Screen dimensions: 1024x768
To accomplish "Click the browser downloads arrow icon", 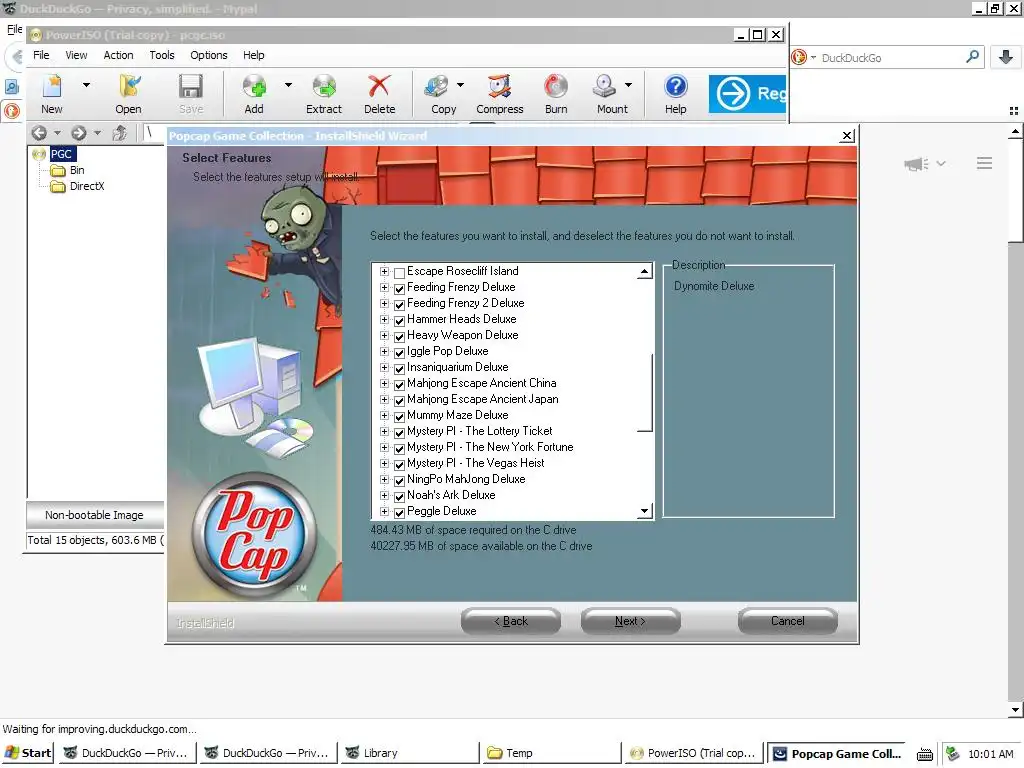I will click(x=1006, y=57).
